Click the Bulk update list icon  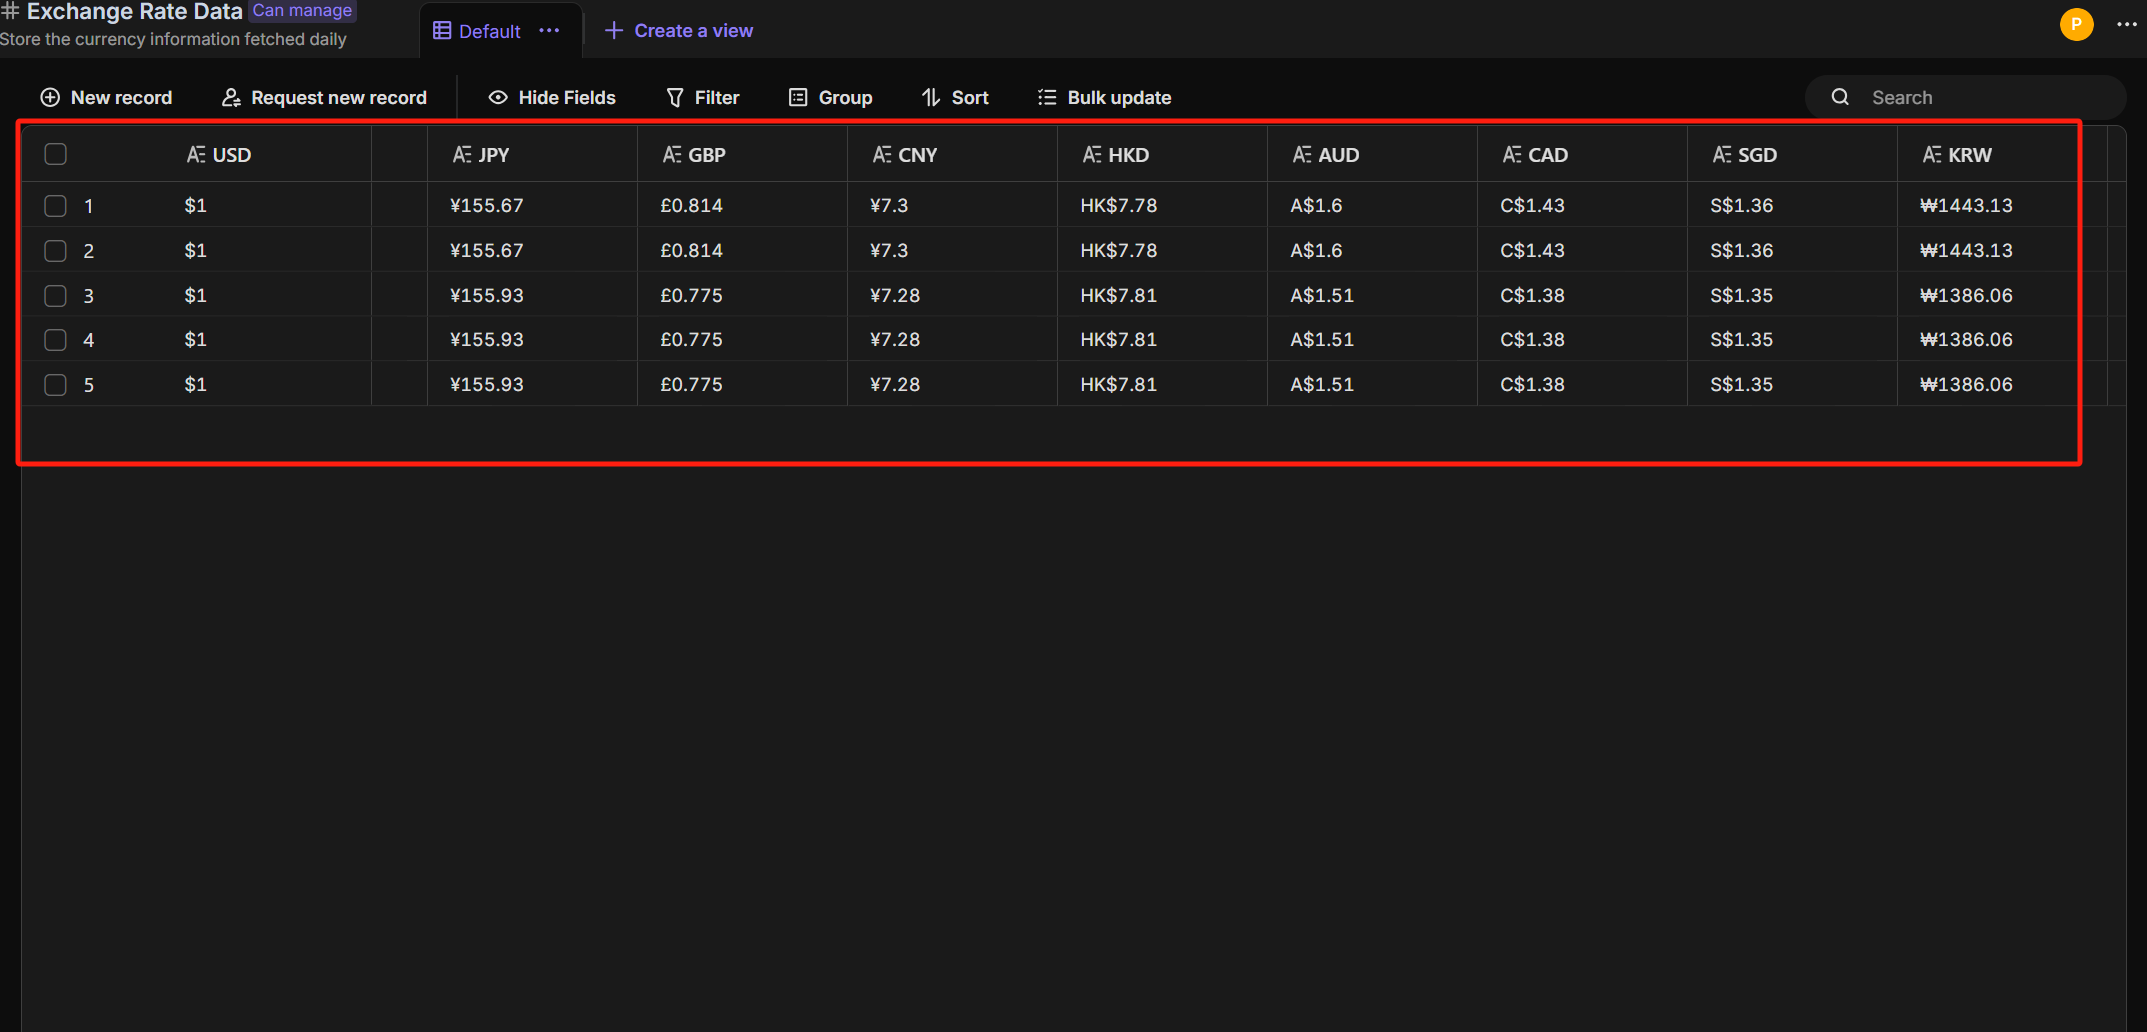tap(1047, 97)
